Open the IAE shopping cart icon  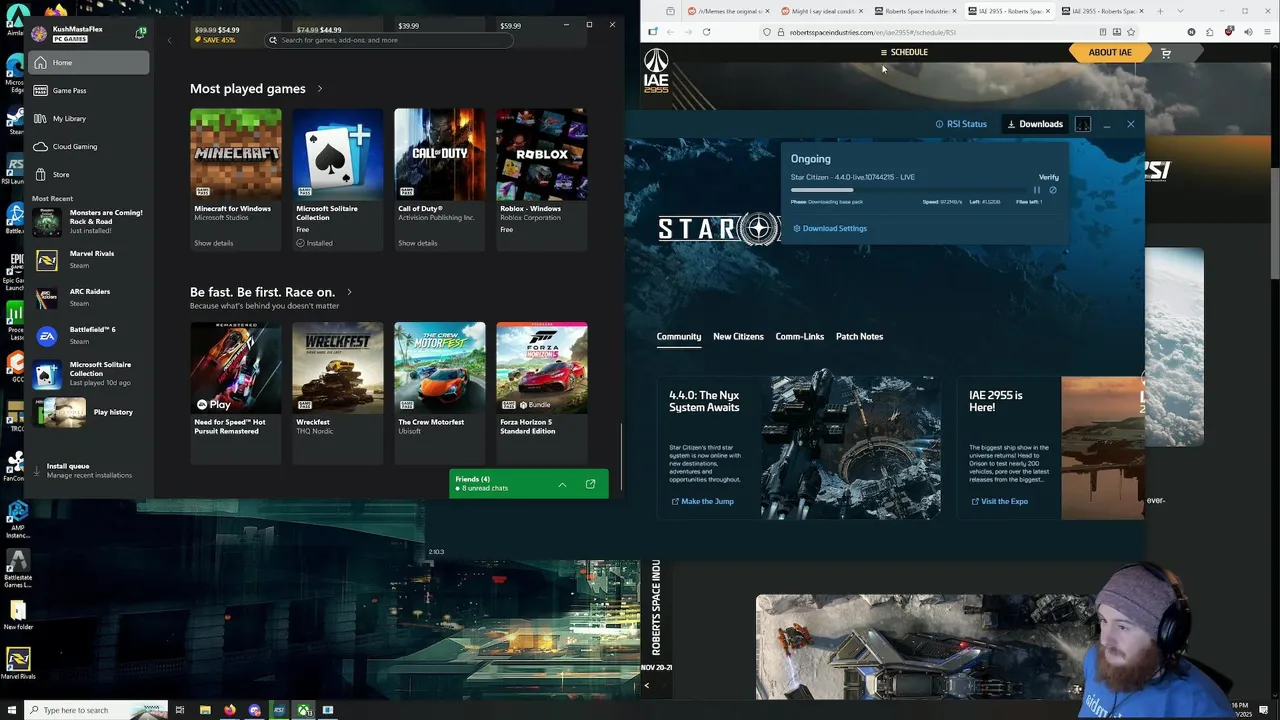pos(1166,53)
